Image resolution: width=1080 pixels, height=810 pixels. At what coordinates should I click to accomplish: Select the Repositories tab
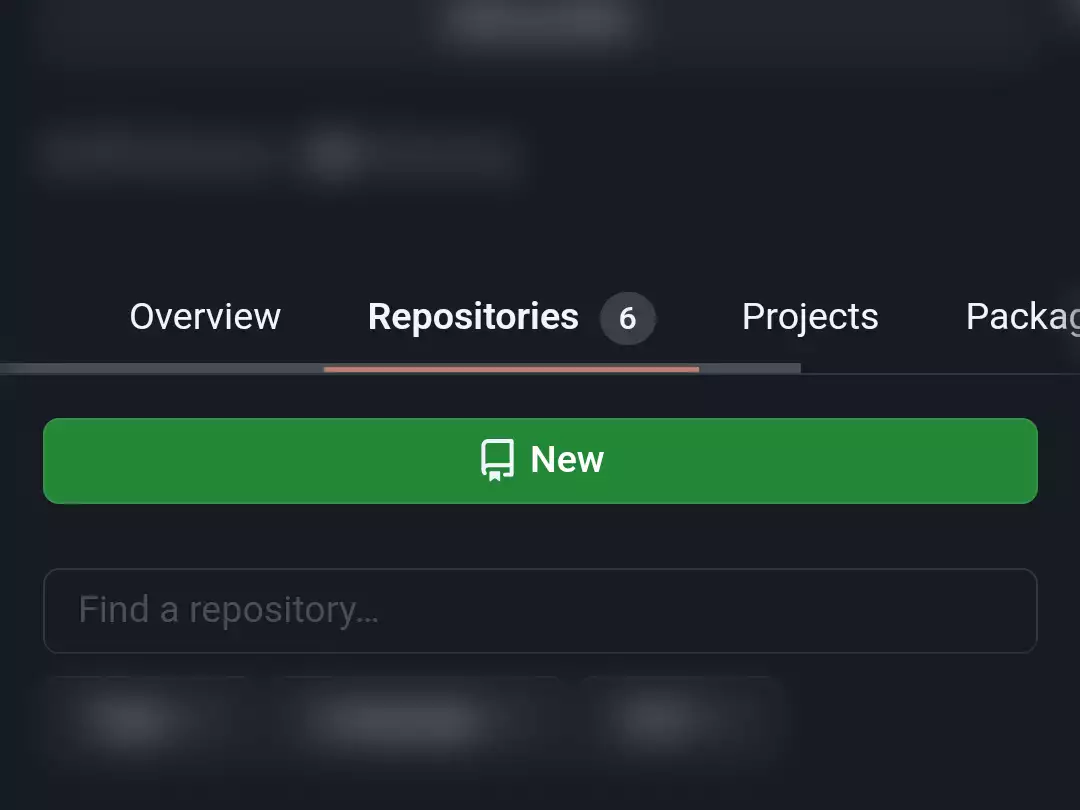point(473,316)
